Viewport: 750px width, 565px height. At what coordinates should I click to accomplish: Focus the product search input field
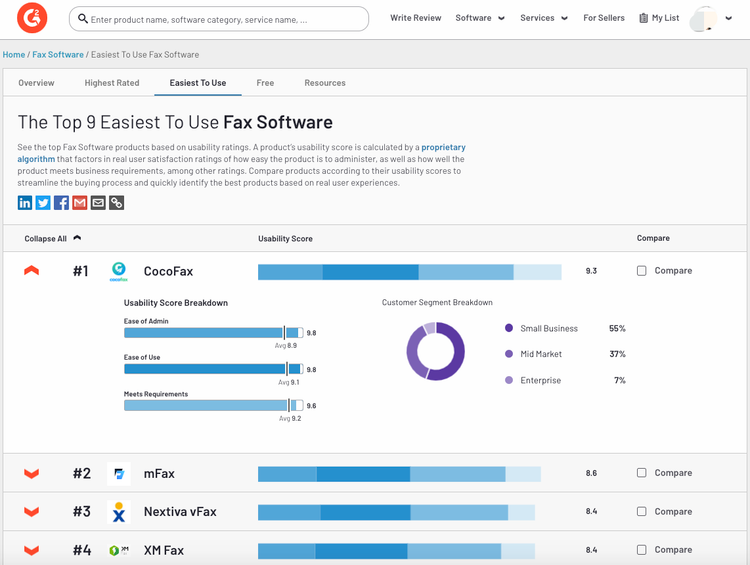tap(219, 19)
